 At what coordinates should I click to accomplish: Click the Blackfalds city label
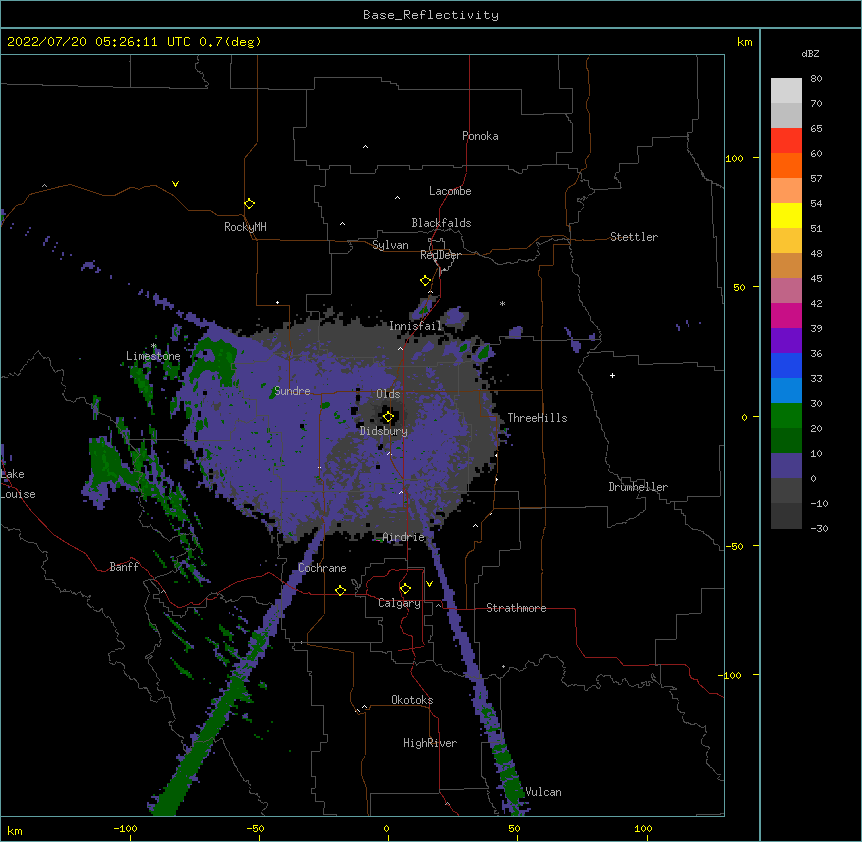click(441, 223)
